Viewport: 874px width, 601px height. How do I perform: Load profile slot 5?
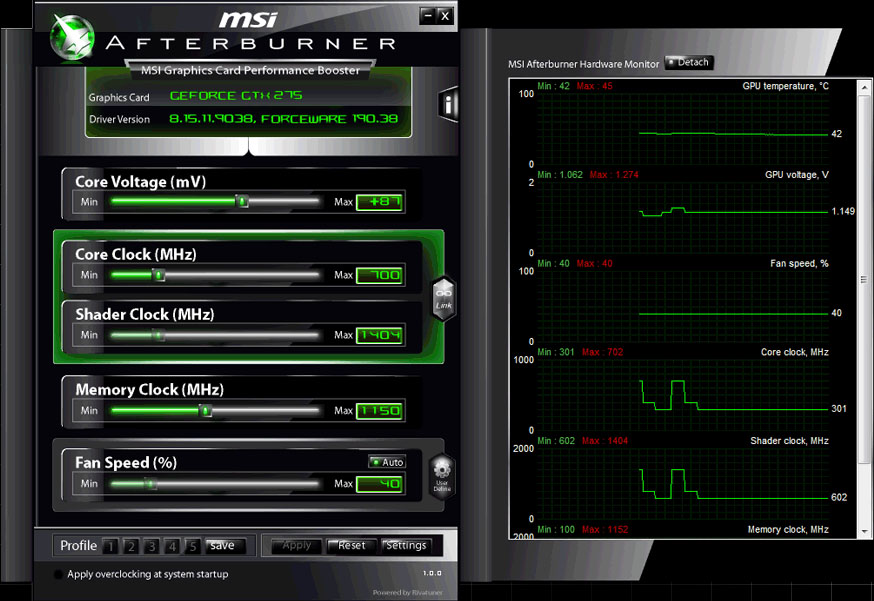tap(192, 546)
